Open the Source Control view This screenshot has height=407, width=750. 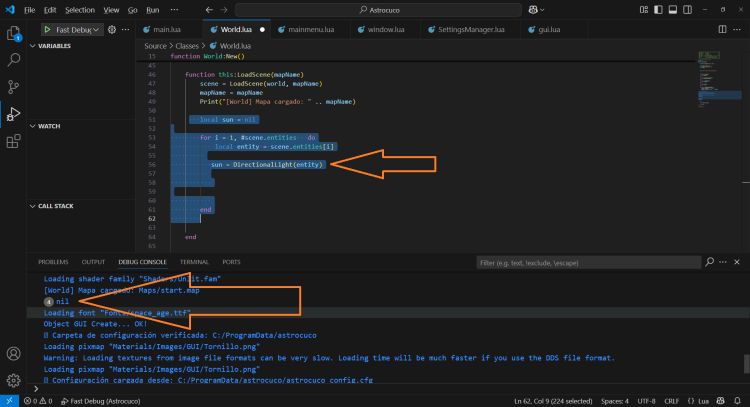pos(14,87)
